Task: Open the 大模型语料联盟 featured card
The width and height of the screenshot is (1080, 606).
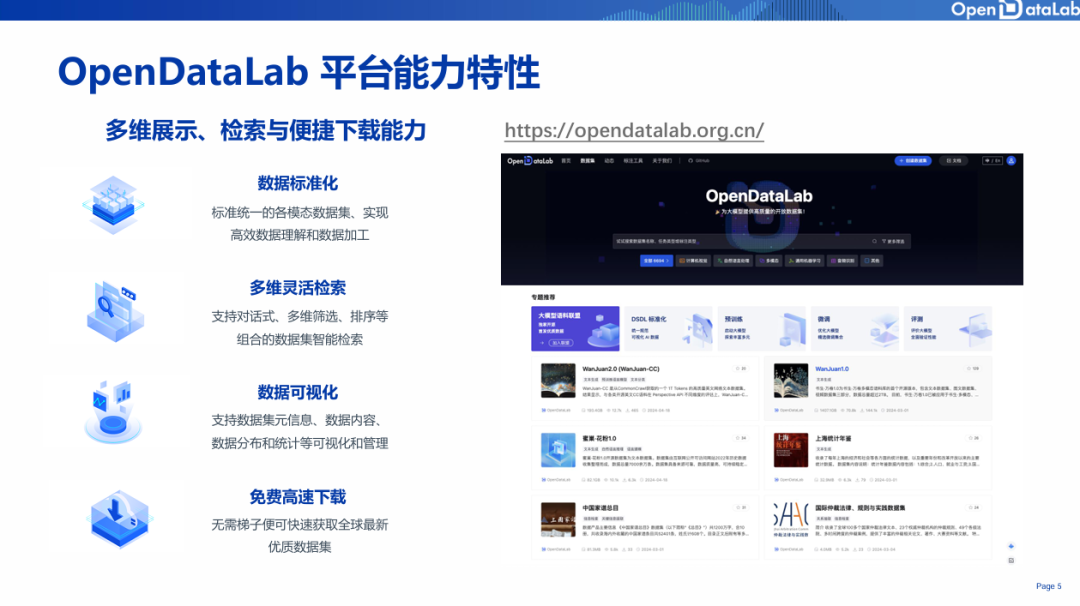Action: [575, 328]
